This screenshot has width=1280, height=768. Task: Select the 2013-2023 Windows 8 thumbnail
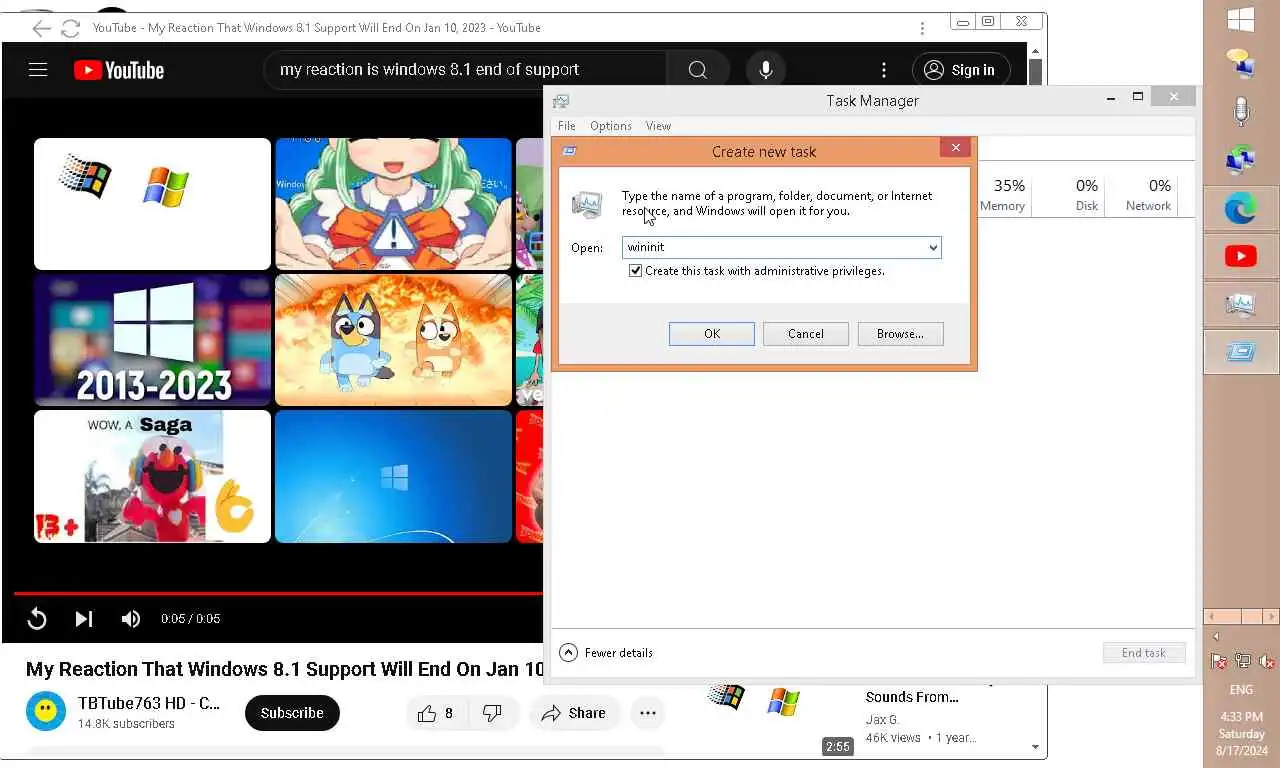pyautogui.click(x=152, y=340)
